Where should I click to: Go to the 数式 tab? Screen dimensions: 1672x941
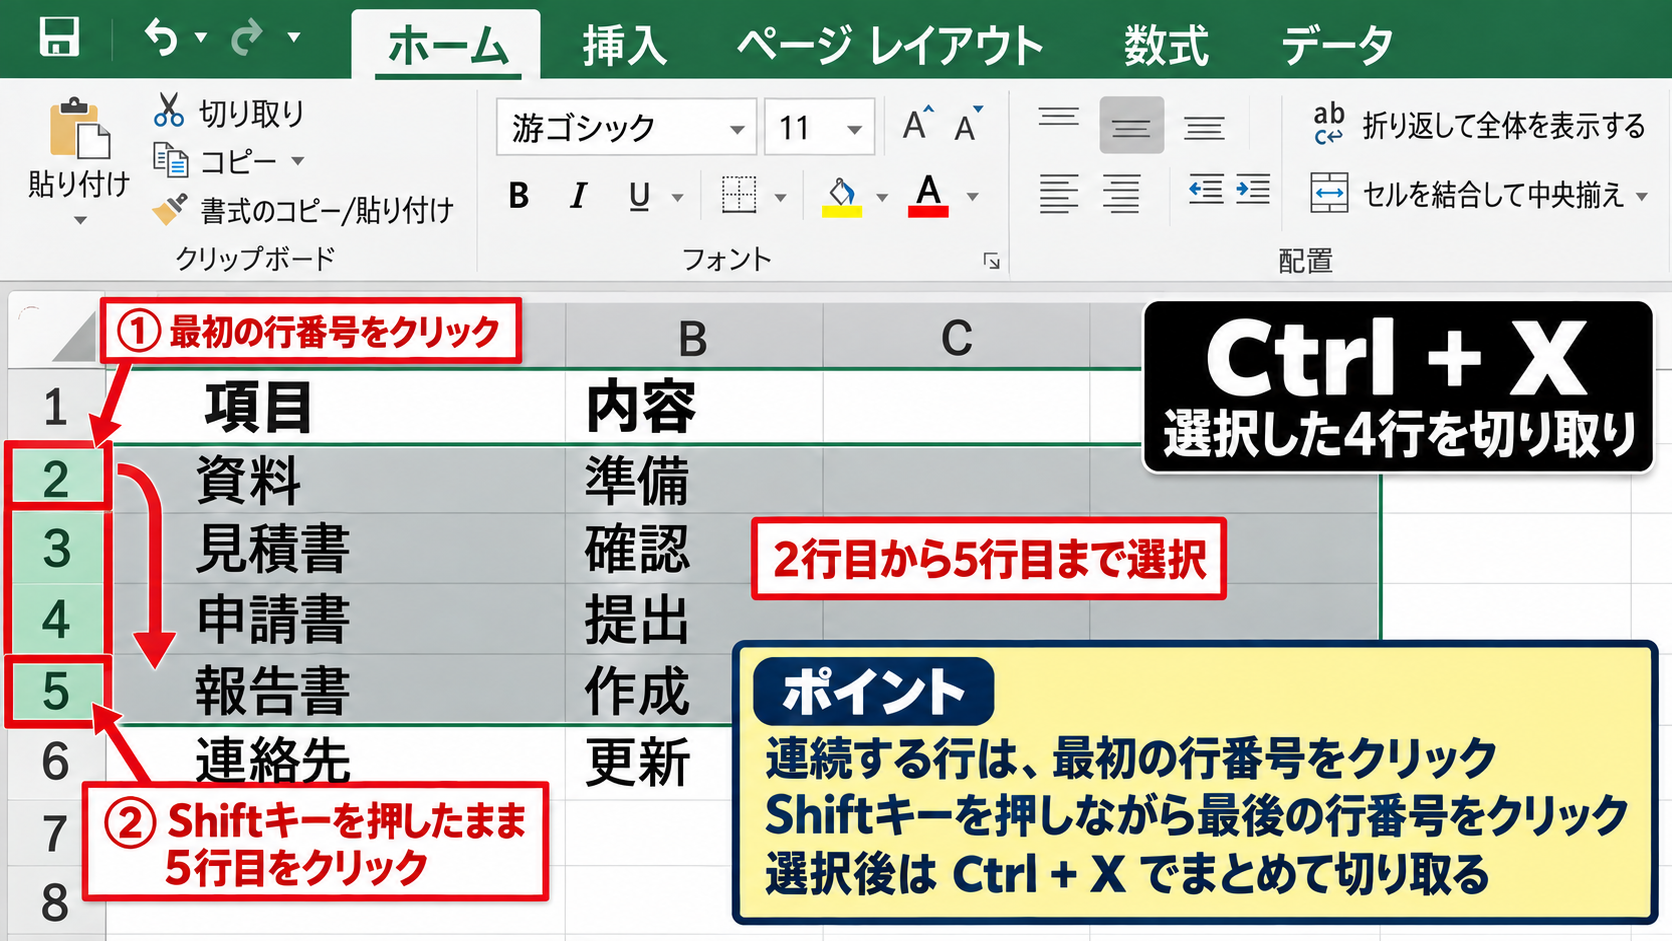coord(1166,46)
